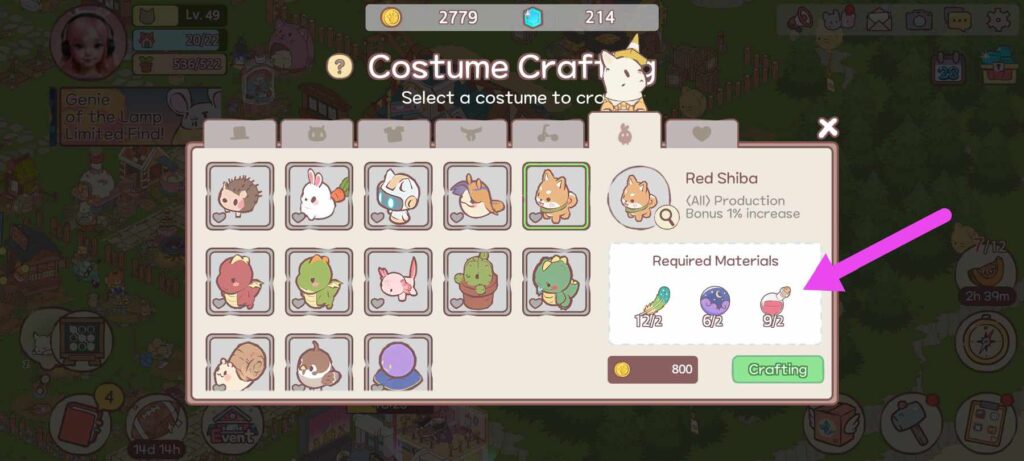Click the 800 gold cost field
Screen dimensions: 1024x461
point(652,370)
